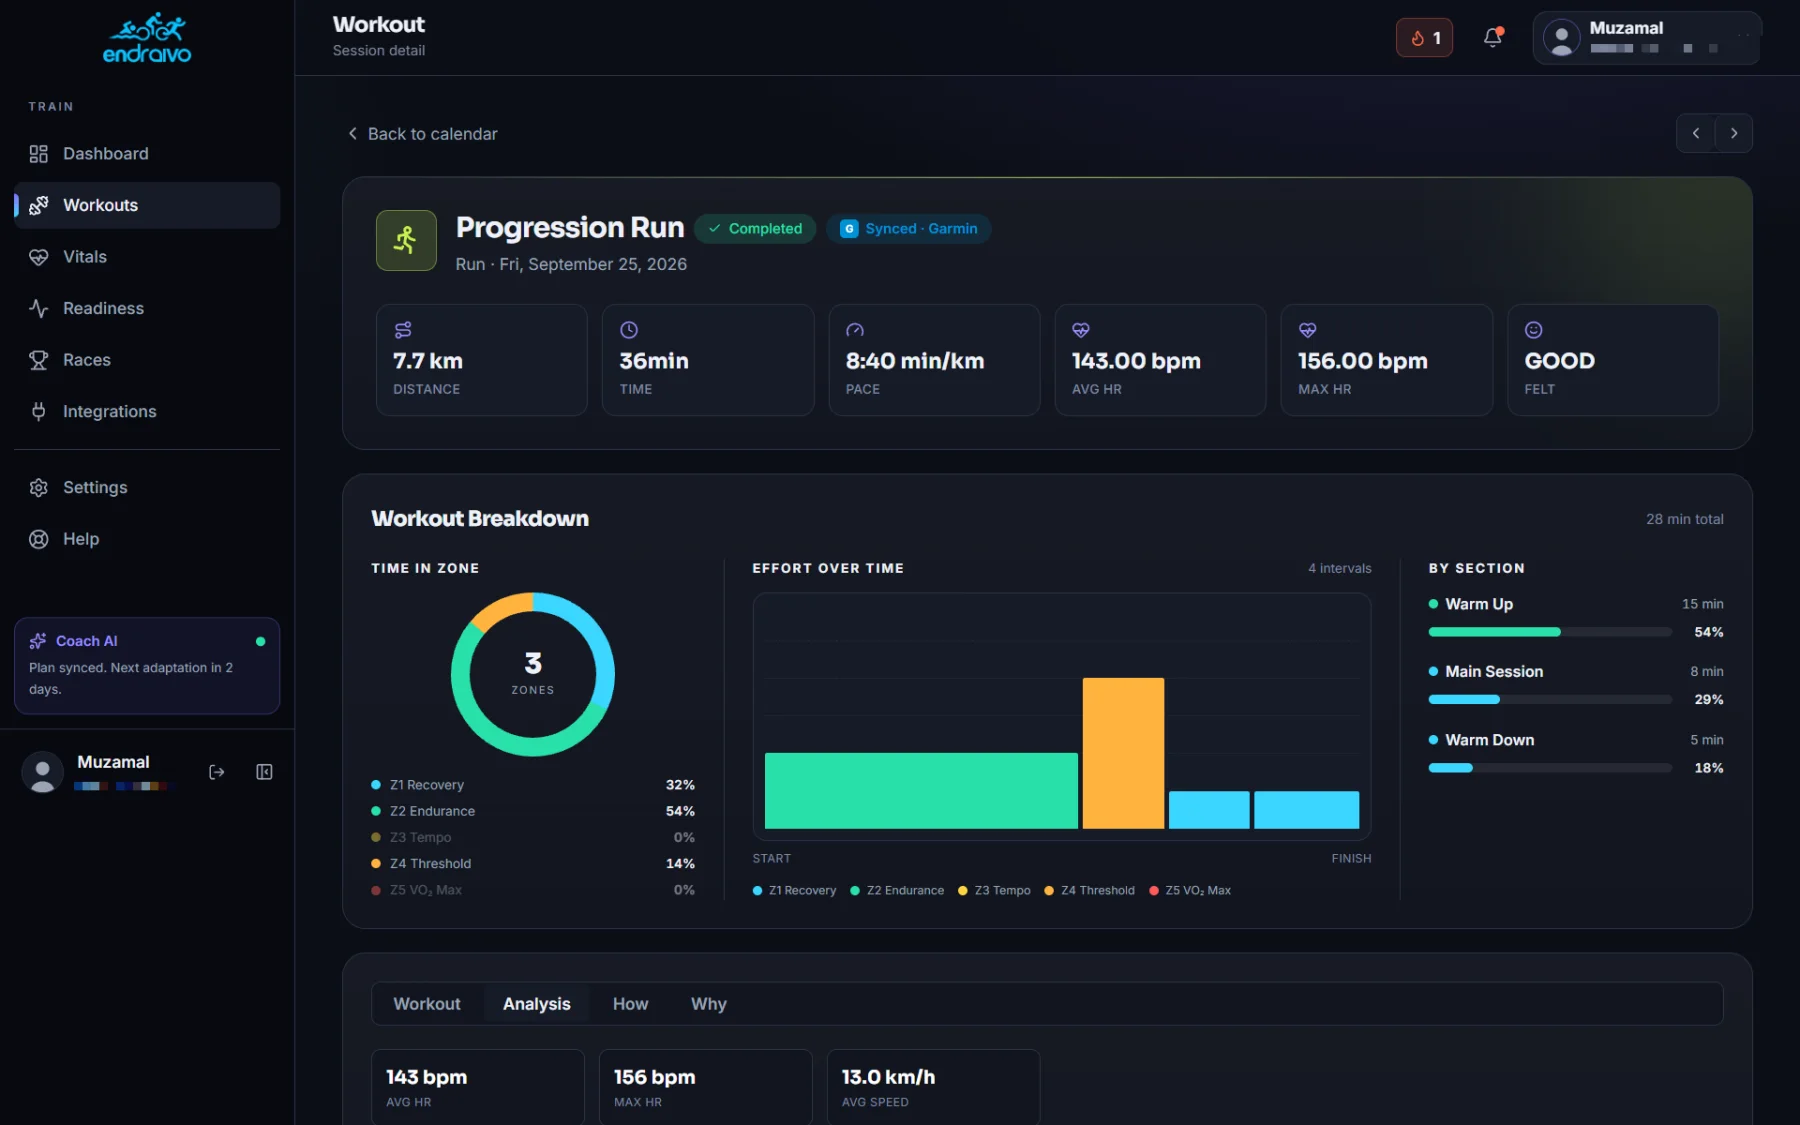Click the Synced Garmin badge

click(x=908, y=228)
